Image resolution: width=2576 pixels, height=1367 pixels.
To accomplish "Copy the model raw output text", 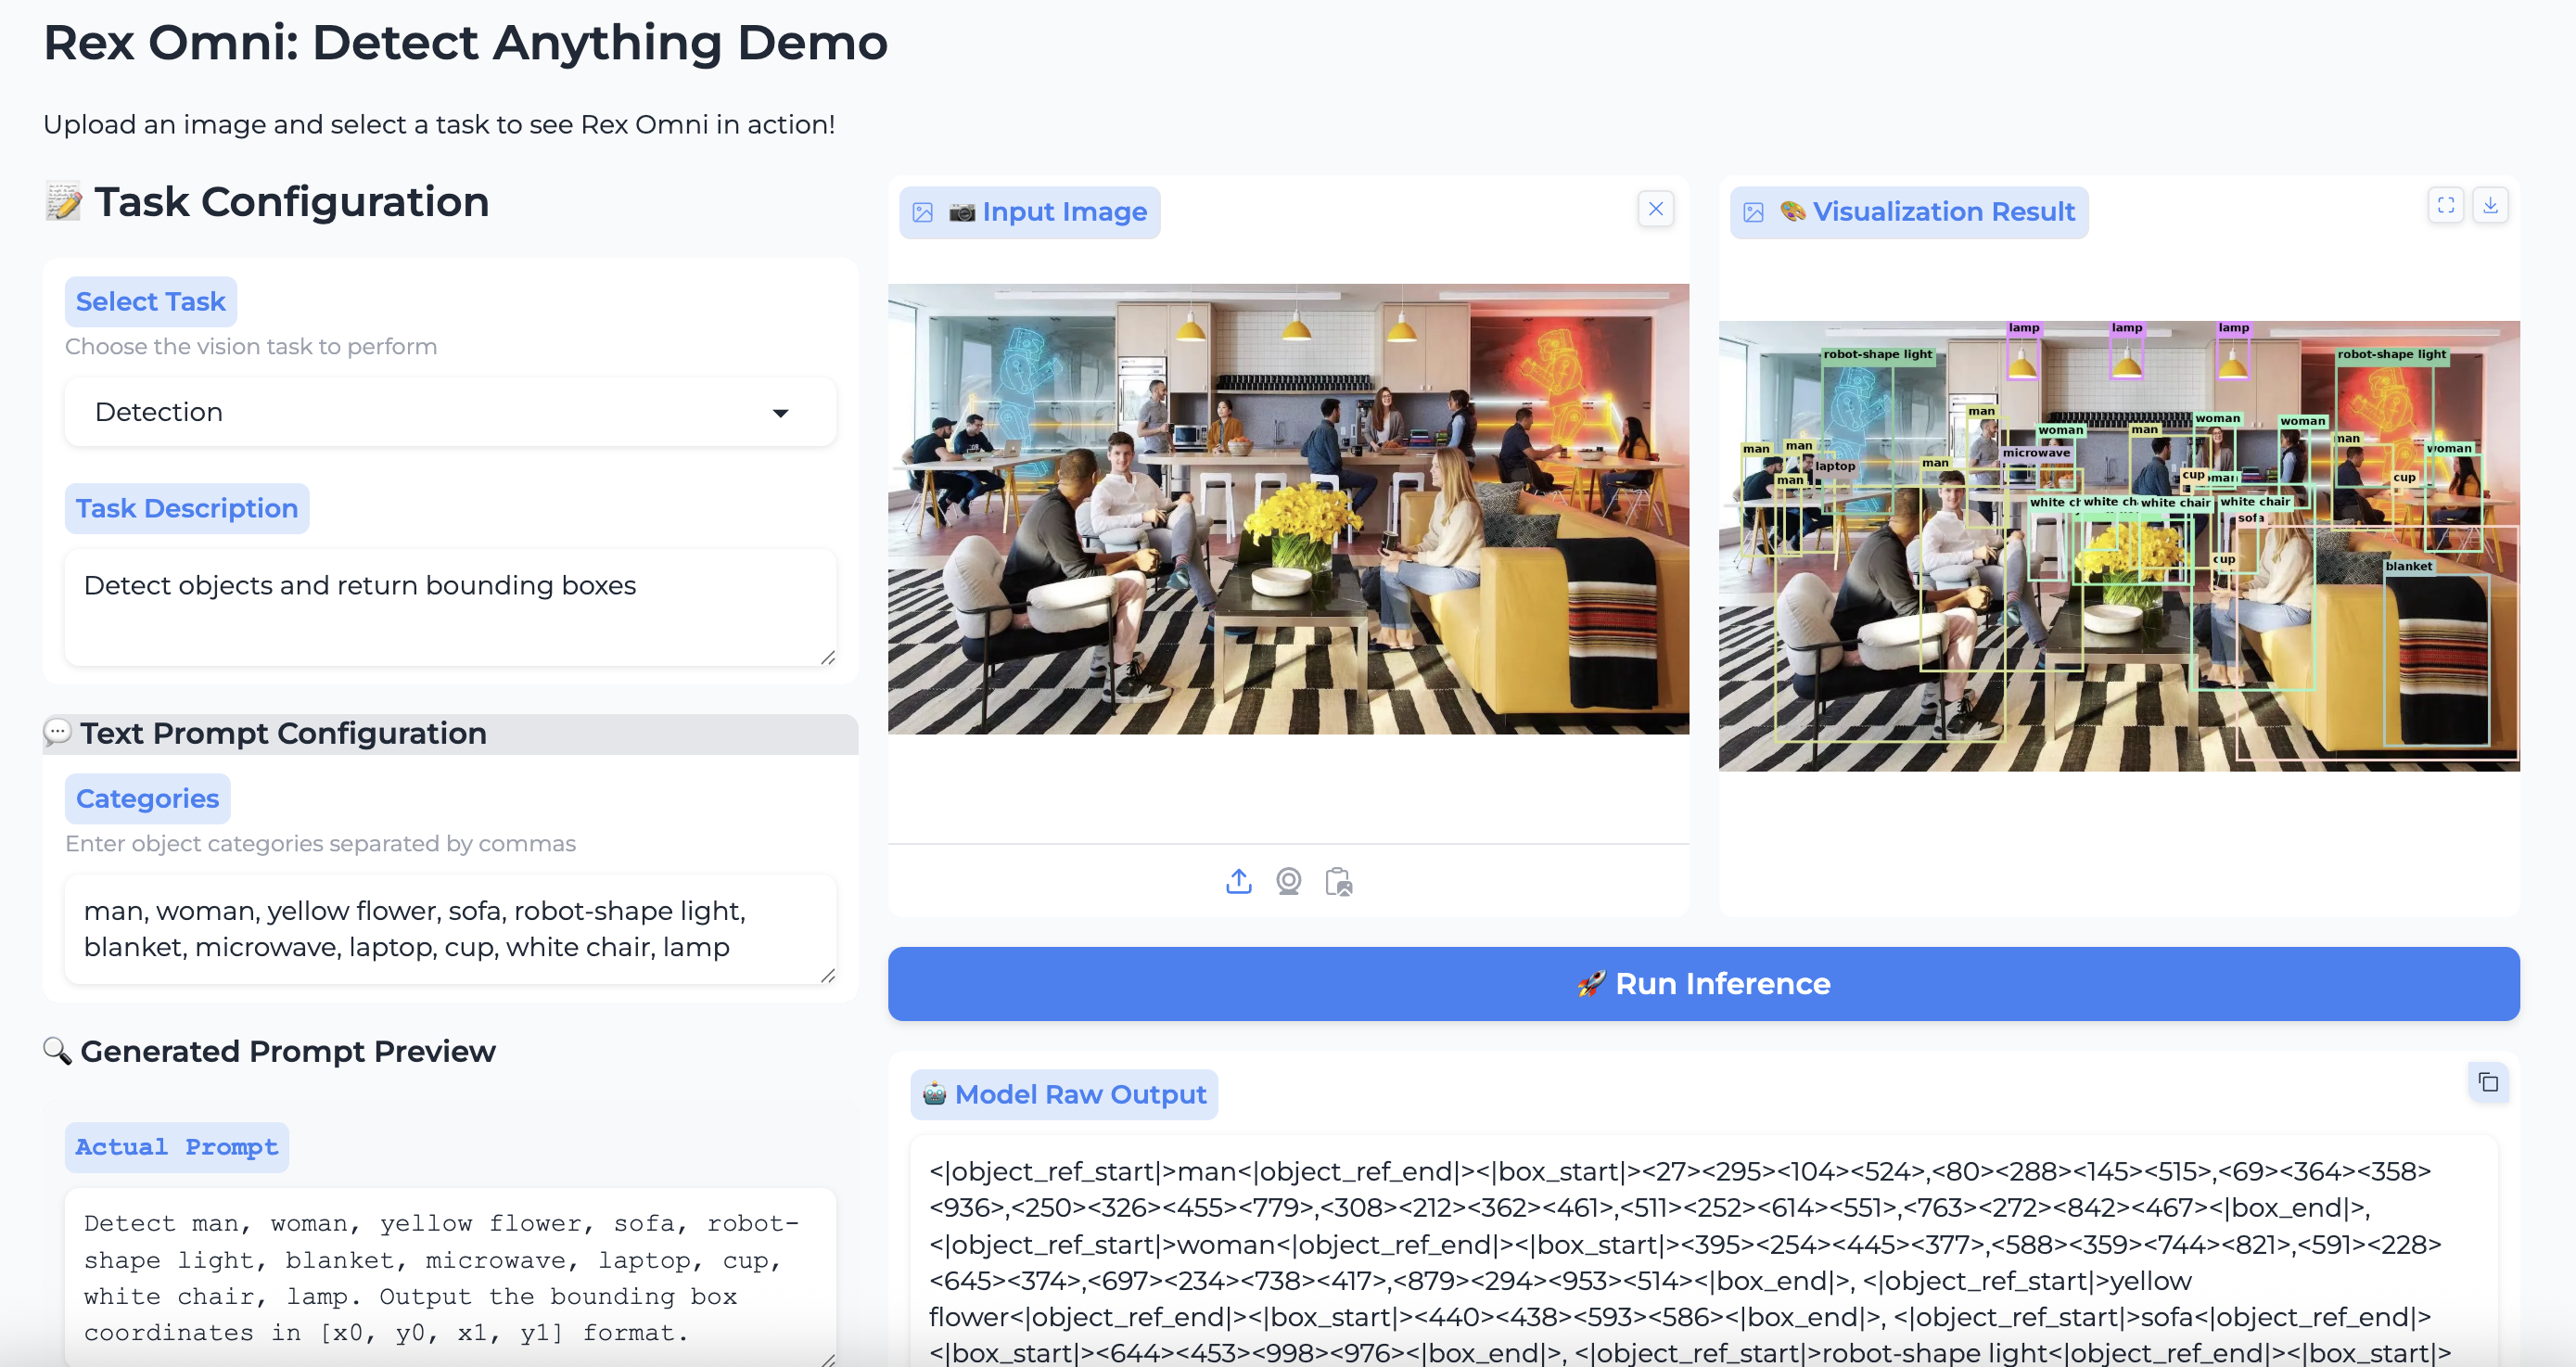I will point(2488,1083).
